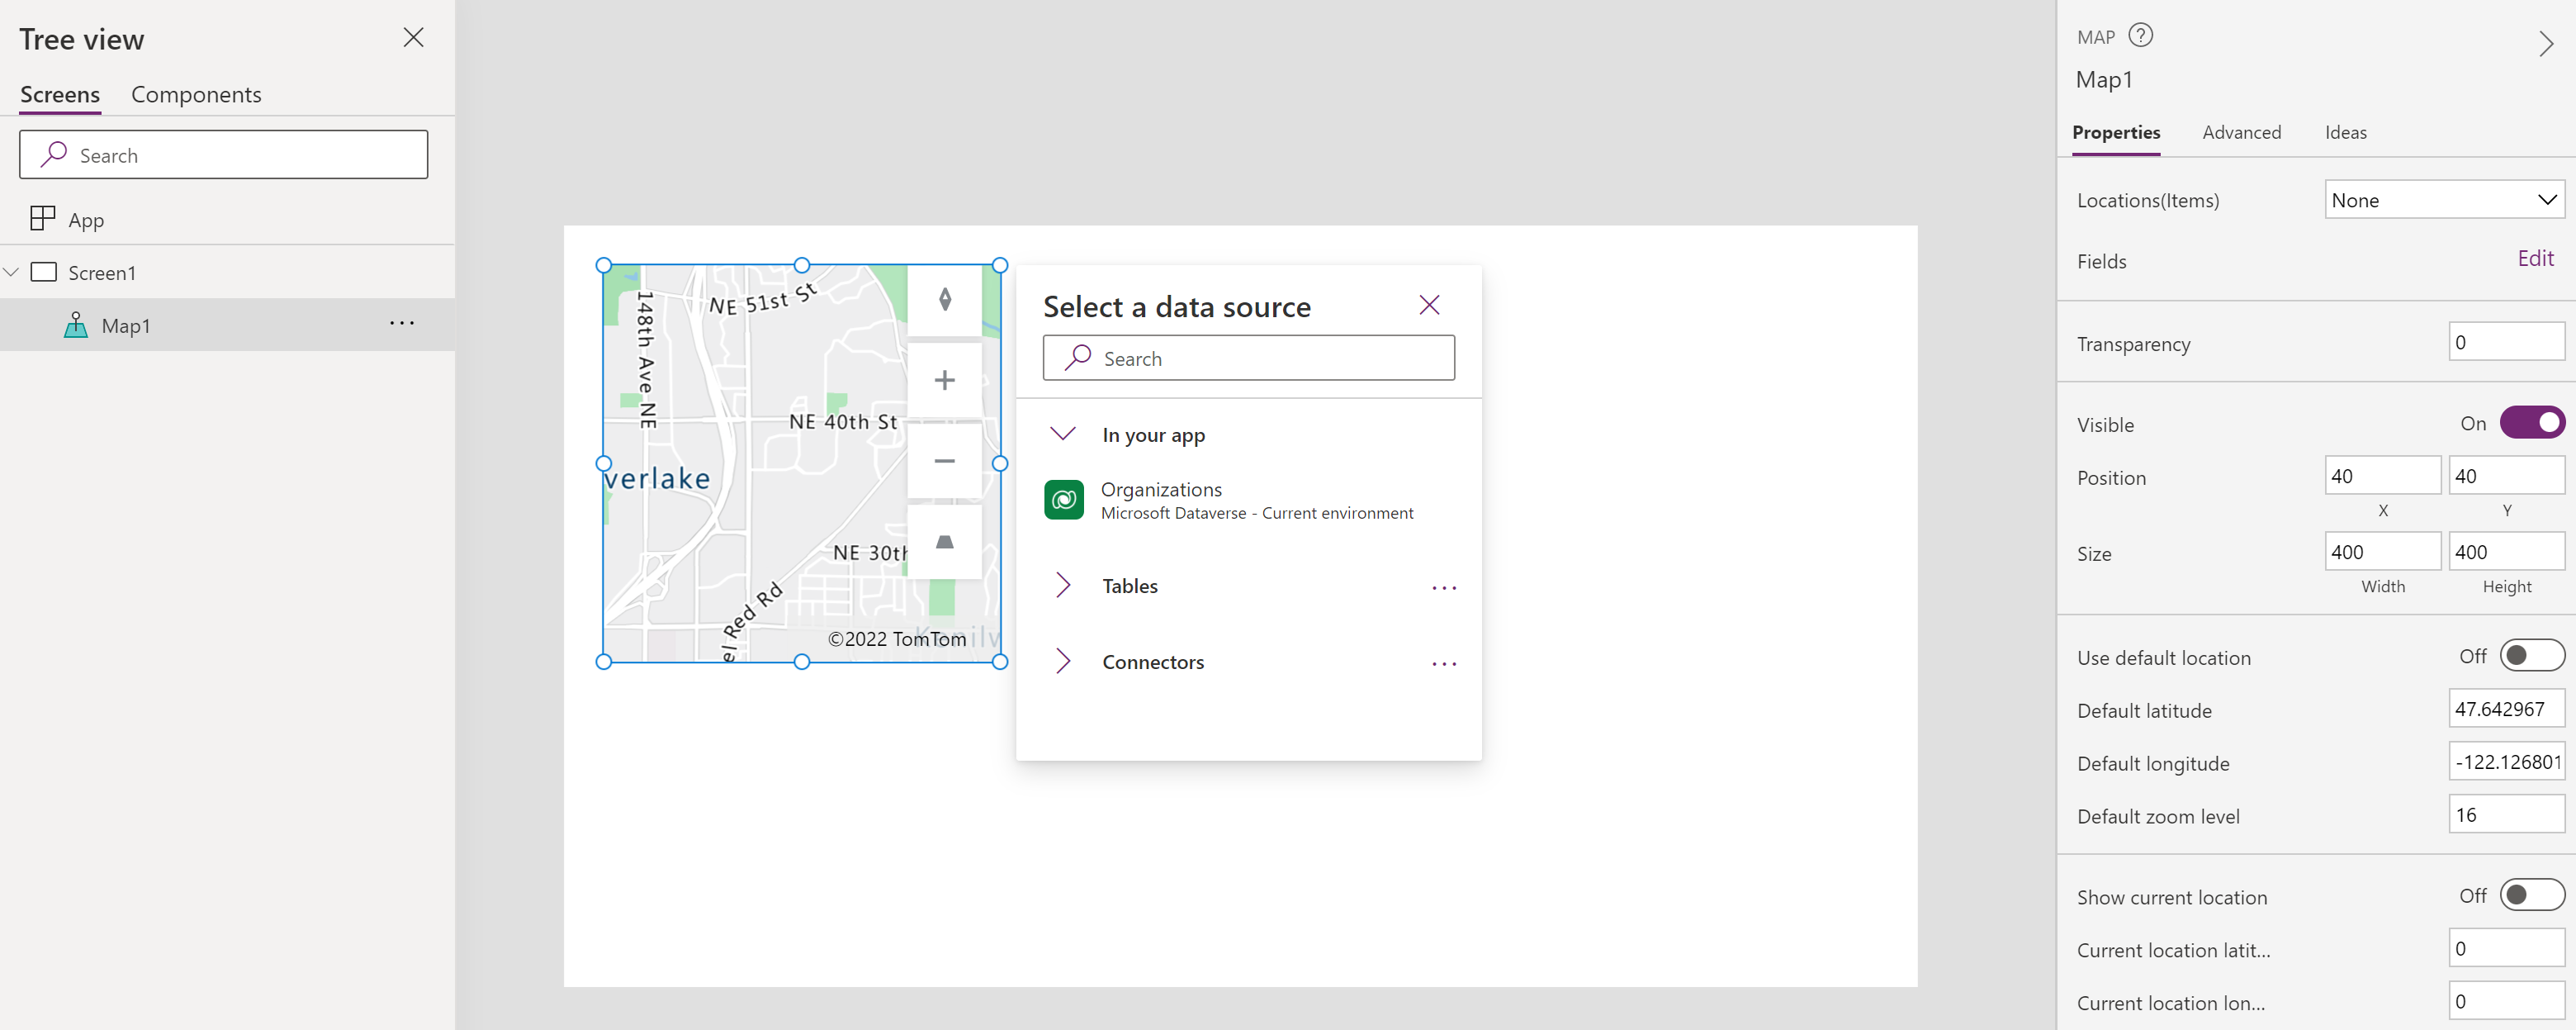Switch to the Advanced properties tab
Screen dimensions: 2576x1030
pos(2239,131)
